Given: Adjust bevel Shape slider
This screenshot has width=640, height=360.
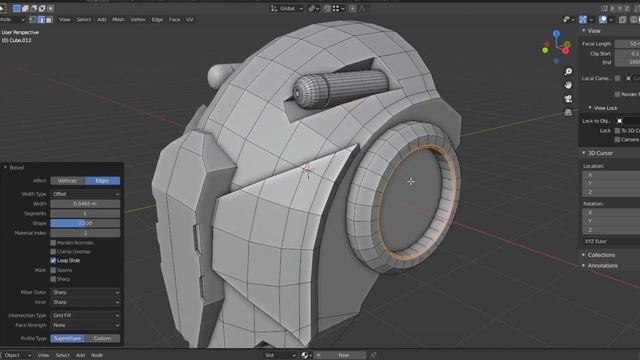Looking at the screenshot, I should click(x=85, y=223).
